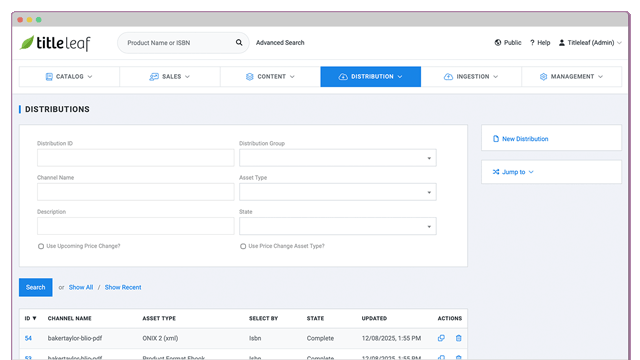
Task: Click the Content stack icon
Action: point(249,77)
